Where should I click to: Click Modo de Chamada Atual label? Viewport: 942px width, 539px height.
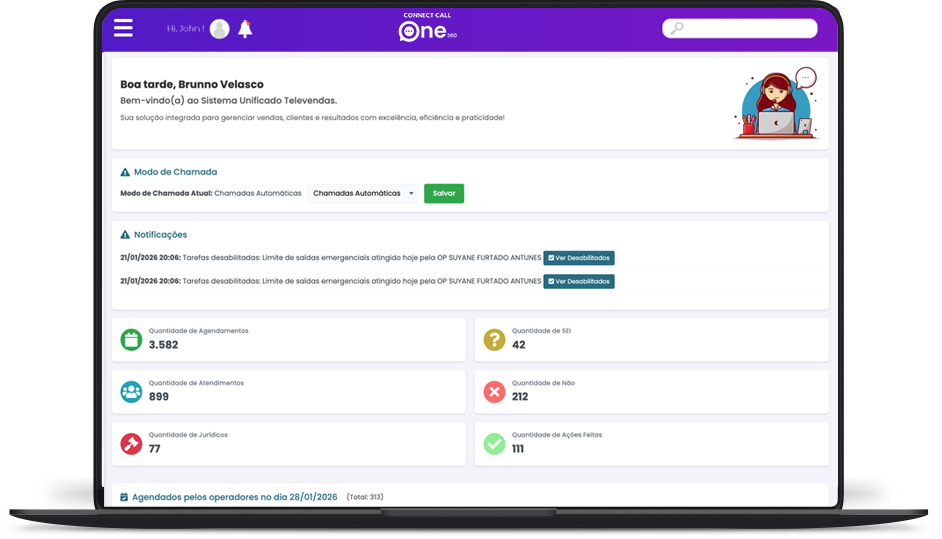point(166,193)
